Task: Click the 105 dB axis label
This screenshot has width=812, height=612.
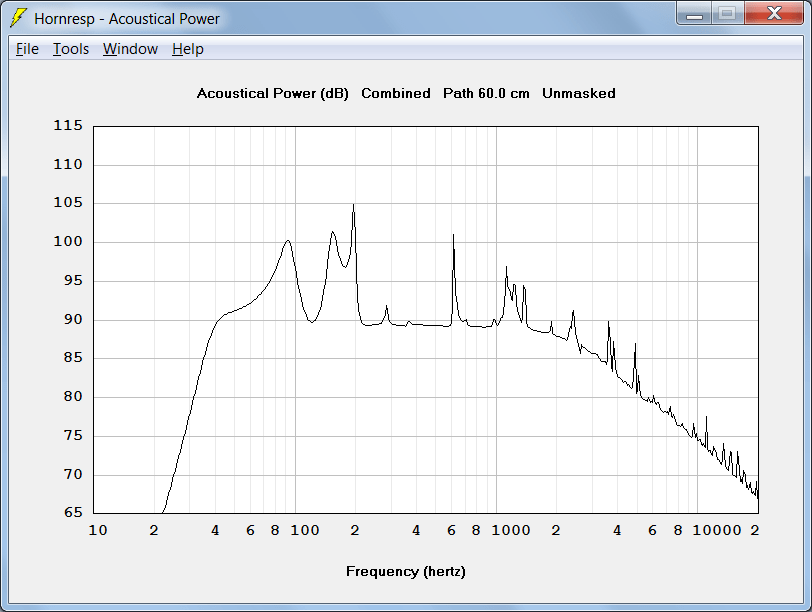Action: (68, 202)
